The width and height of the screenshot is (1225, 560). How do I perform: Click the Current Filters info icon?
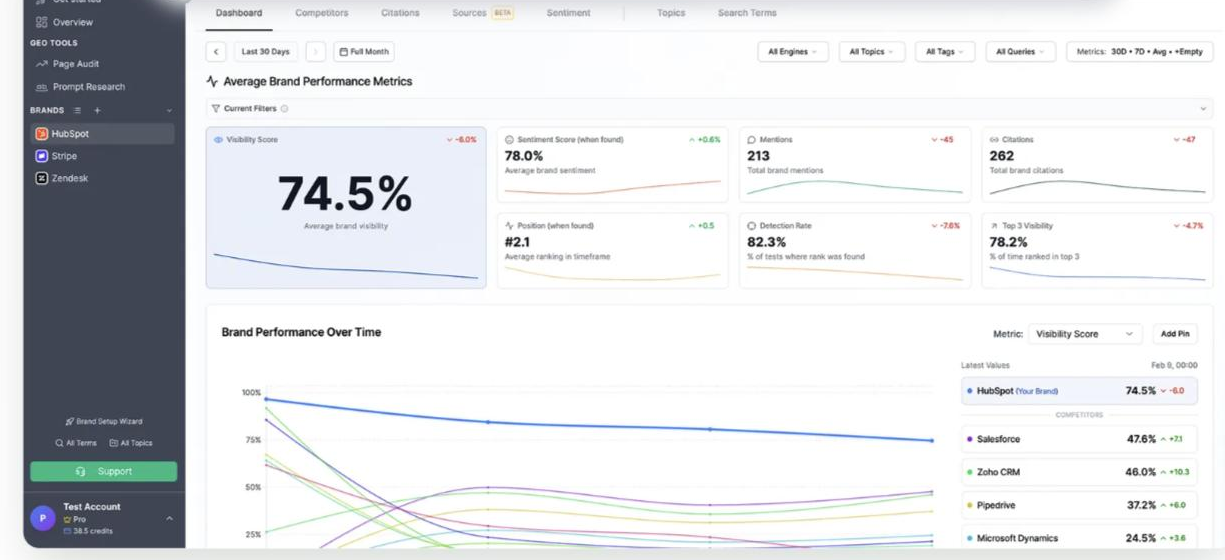coord(284,109)
